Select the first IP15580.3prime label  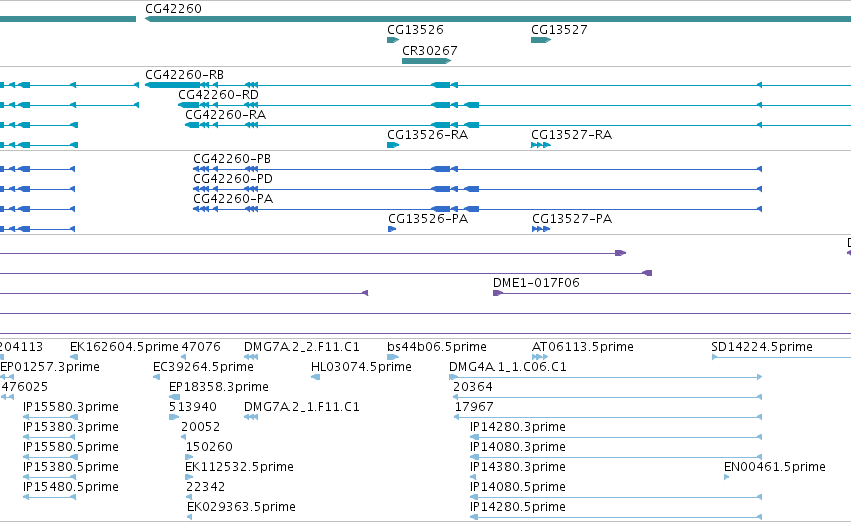click(x=71, y=407)
